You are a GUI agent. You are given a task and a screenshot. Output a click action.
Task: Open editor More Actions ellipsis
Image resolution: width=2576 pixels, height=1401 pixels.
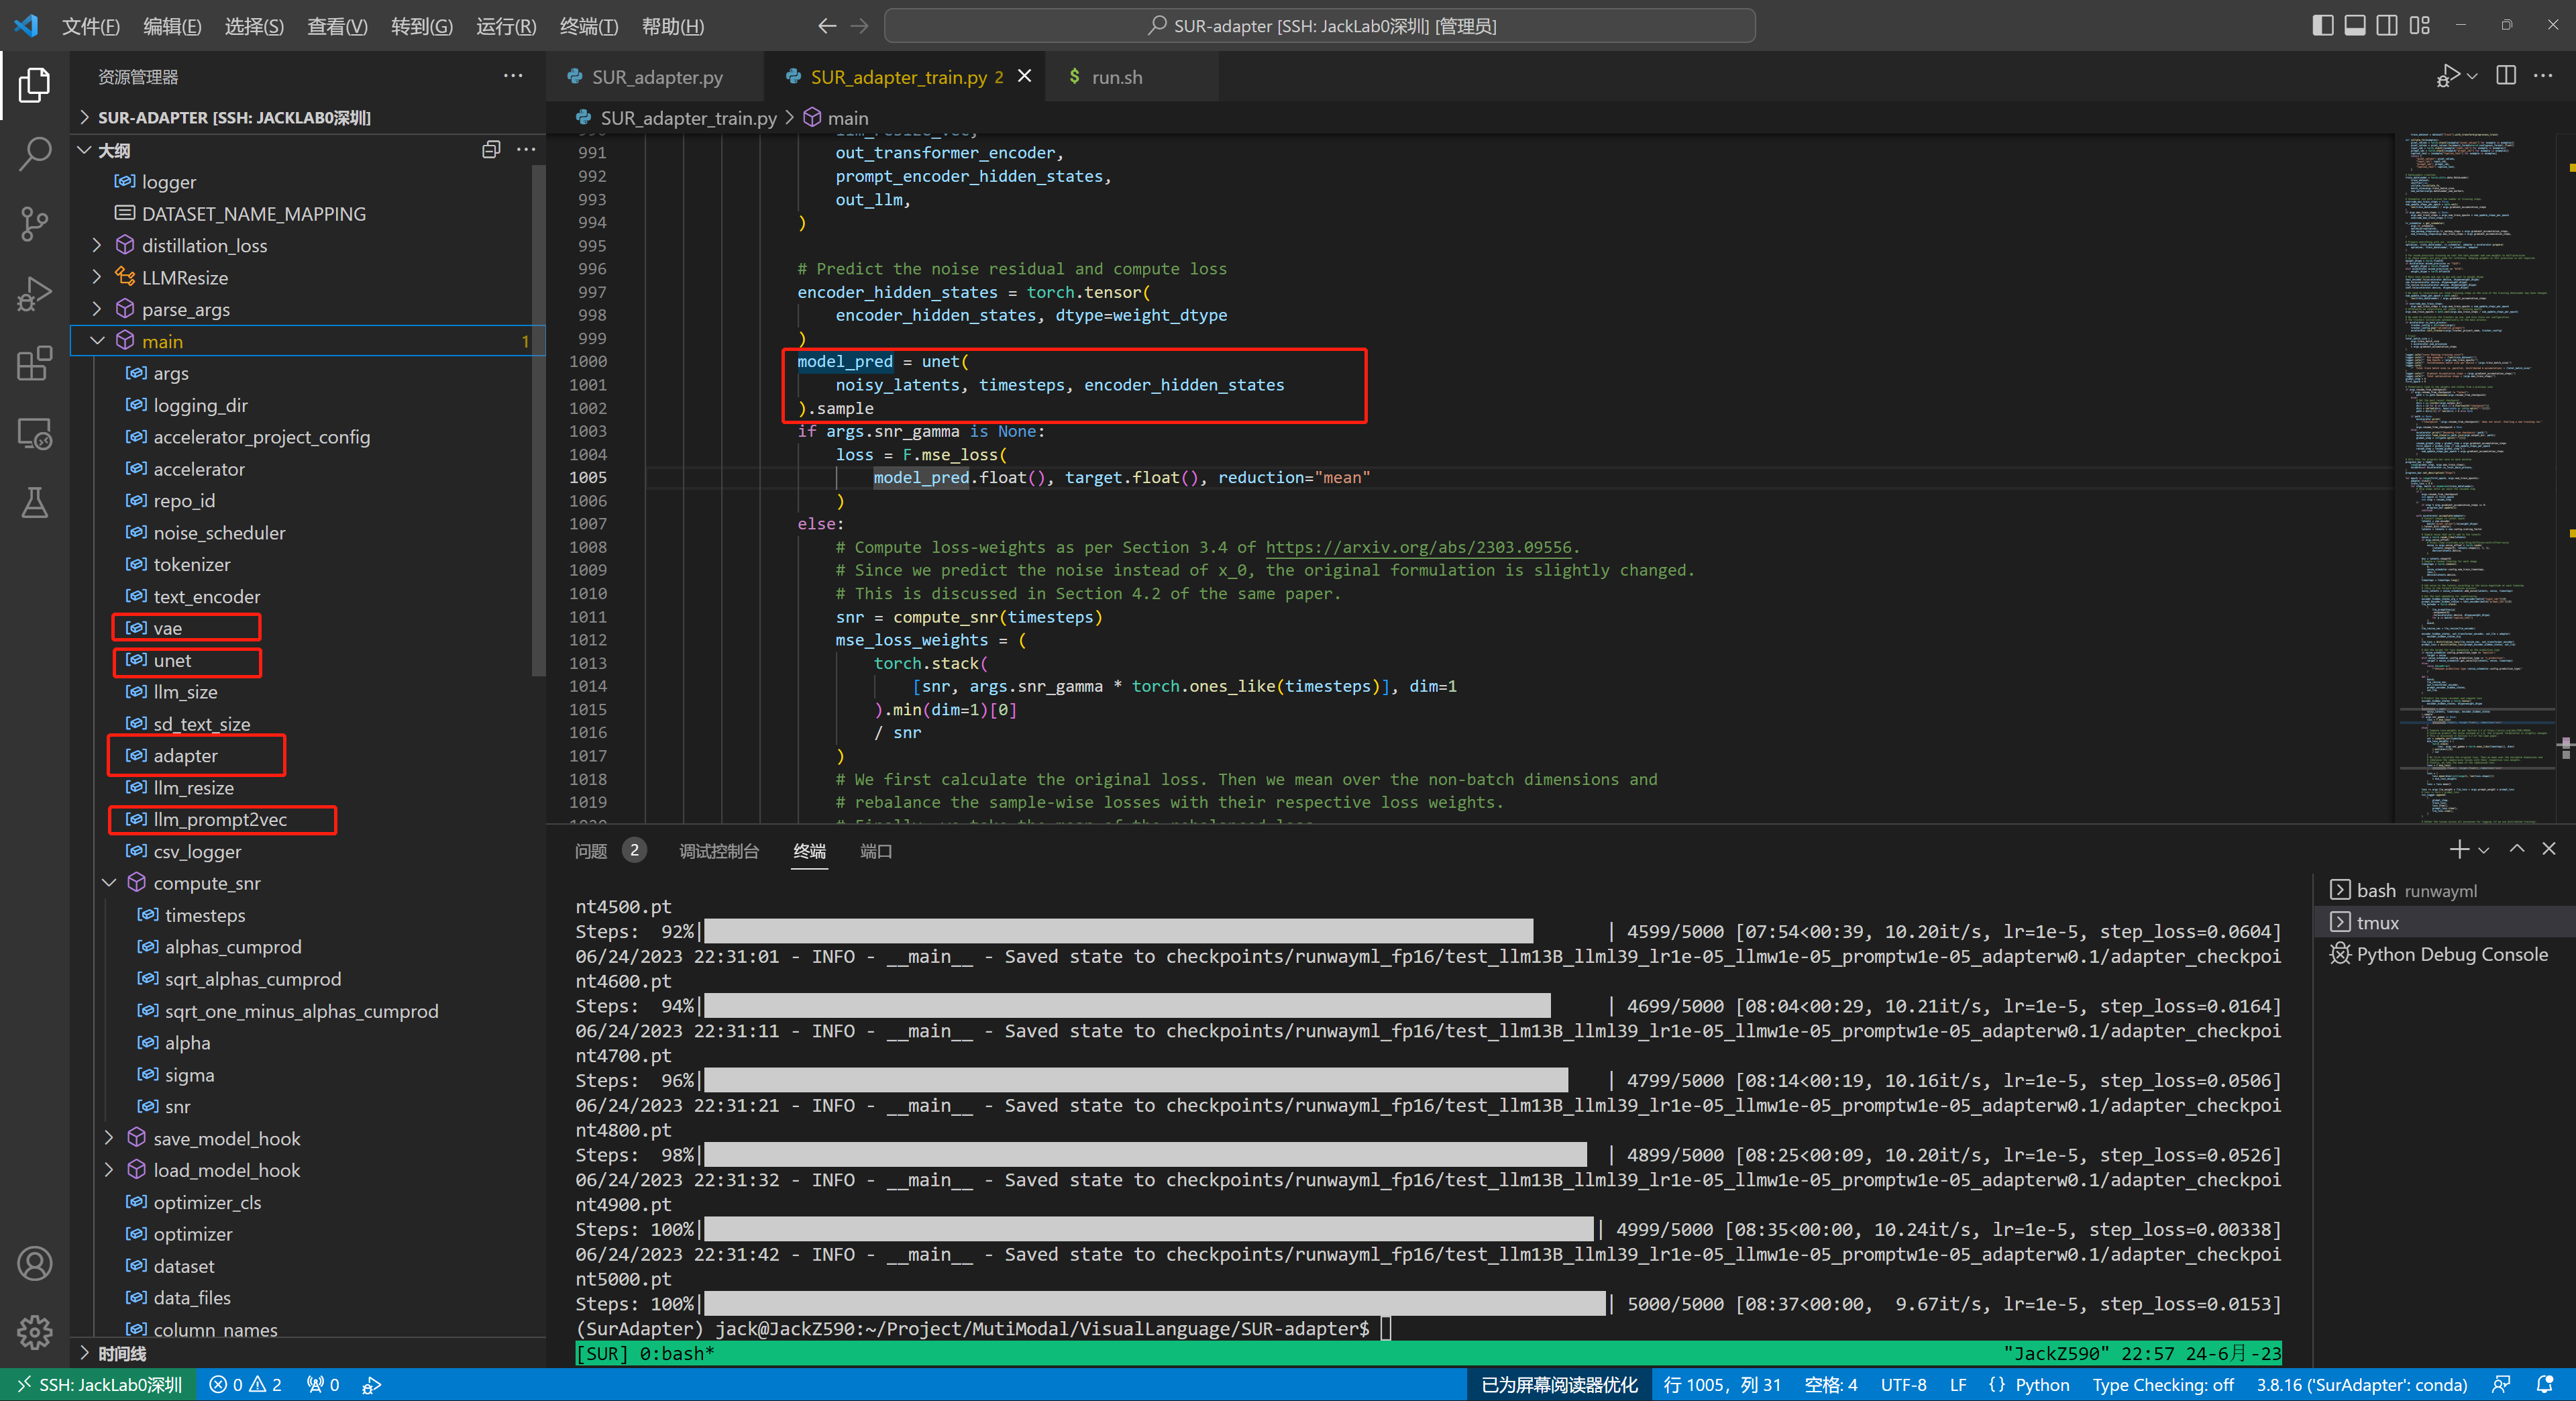[2543, 76]
